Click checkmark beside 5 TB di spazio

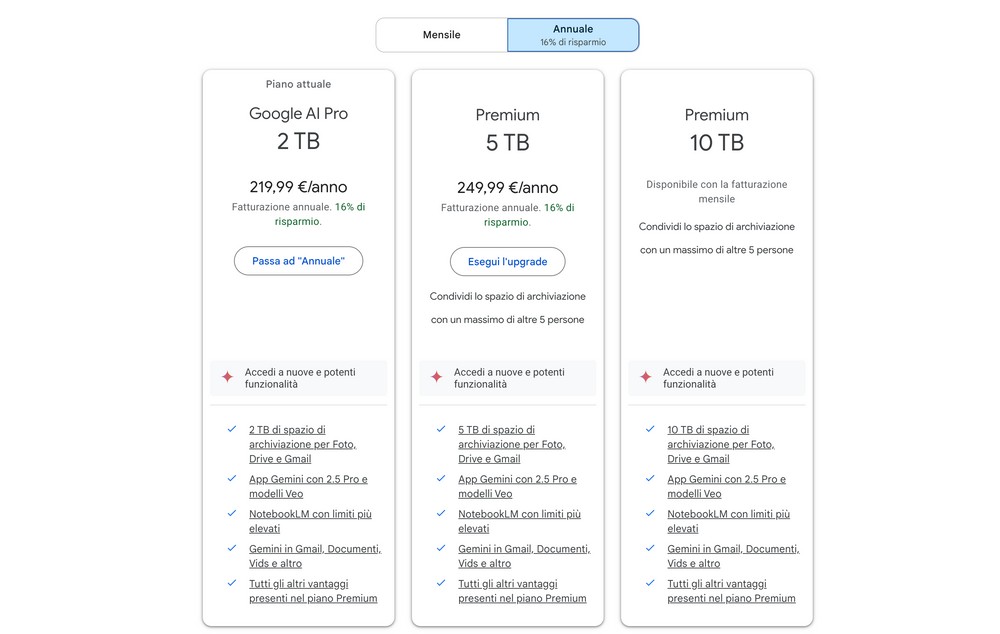[x=441, y=429]
